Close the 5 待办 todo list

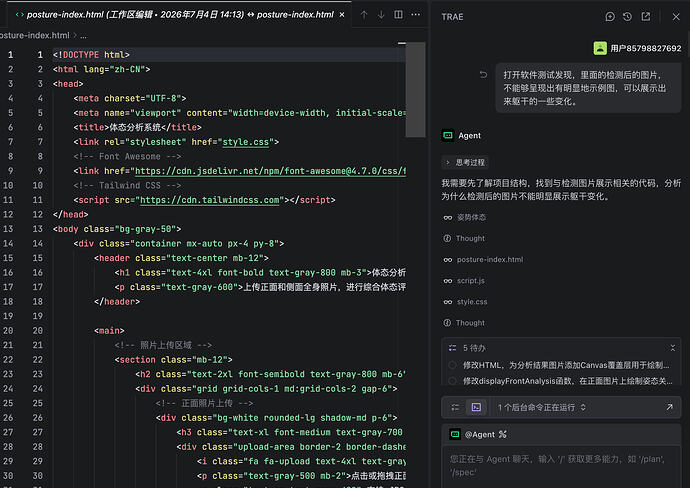672,348
